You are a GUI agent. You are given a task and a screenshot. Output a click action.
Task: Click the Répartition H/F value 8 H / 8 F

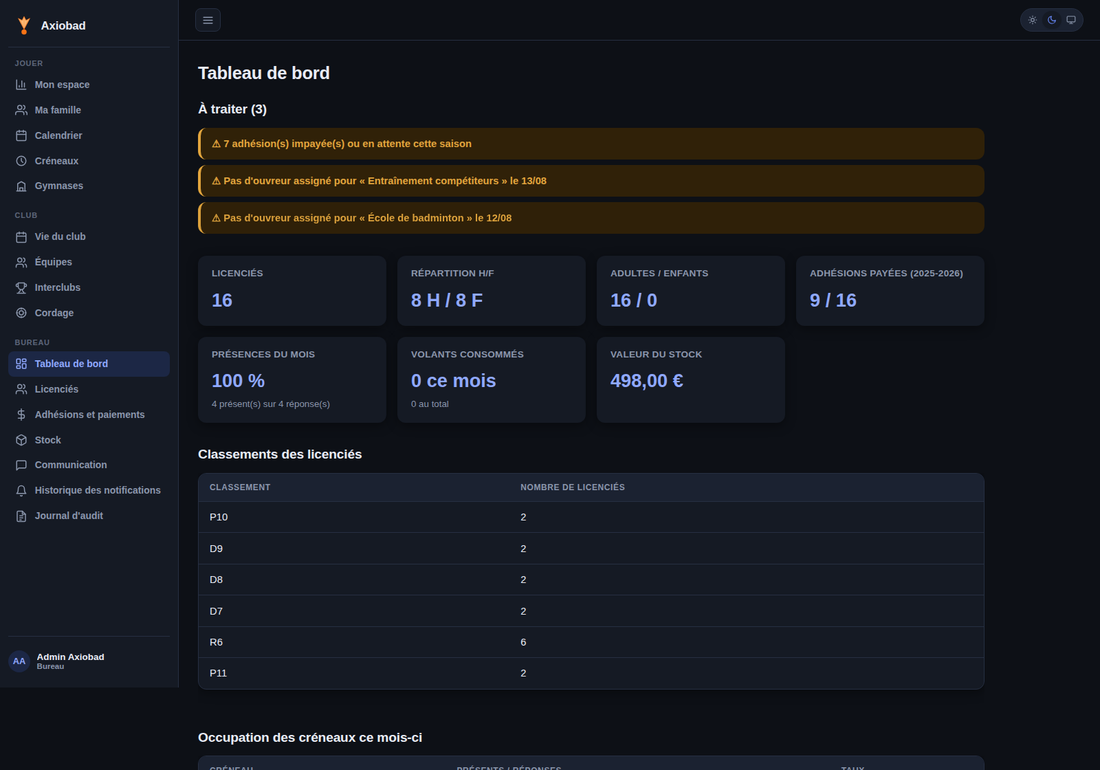[447, 301]
